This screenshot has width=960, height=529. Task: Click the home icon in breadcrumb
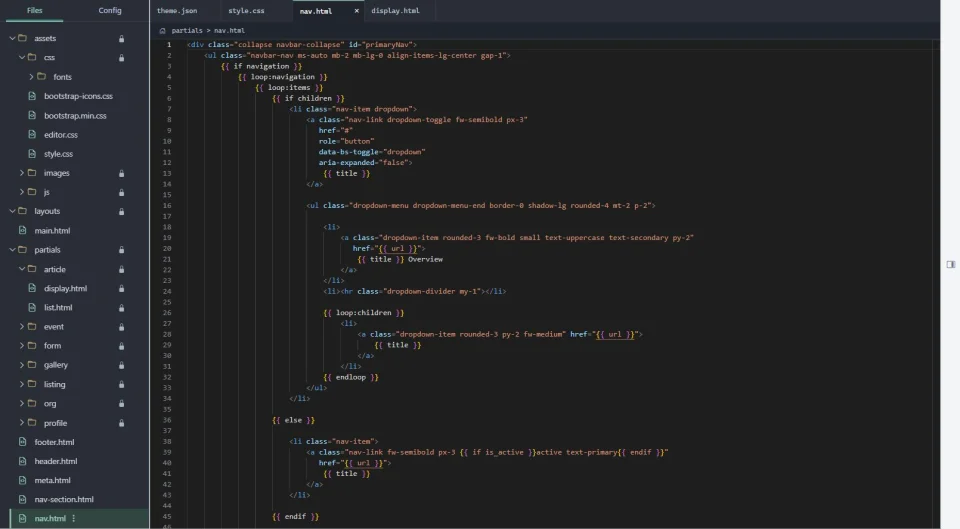click(x=162, y=31)
